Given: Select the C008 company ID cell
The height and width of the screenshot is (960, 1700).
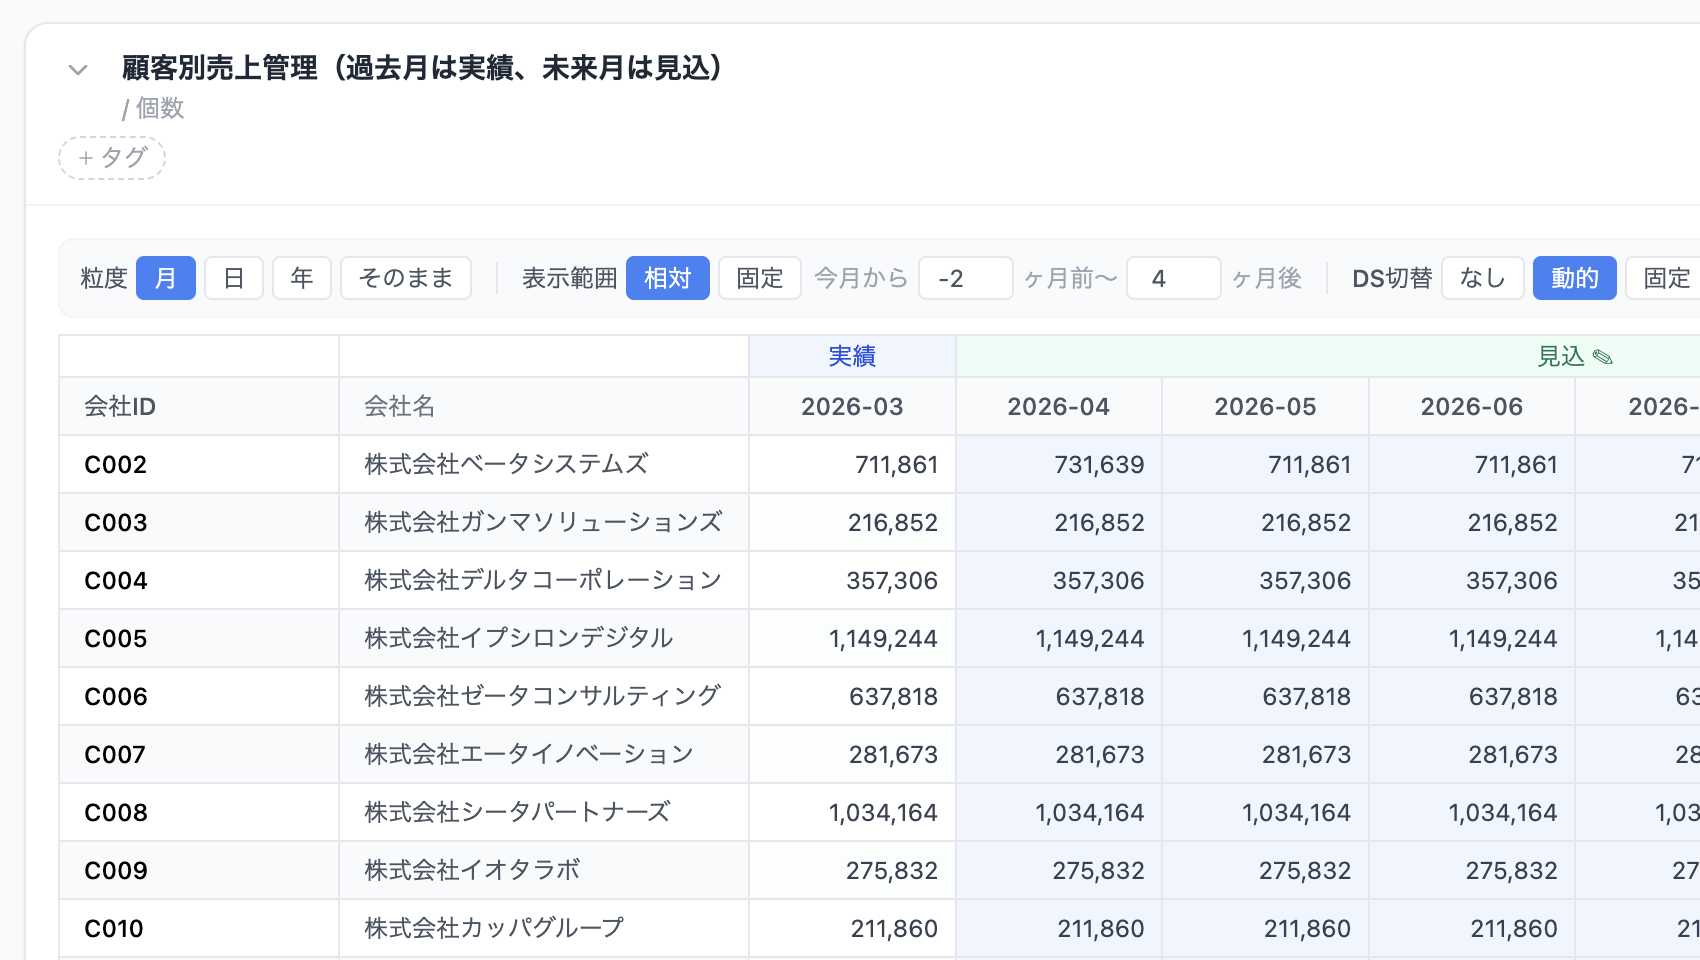Looking at the screenshot, I should (199, 812).
